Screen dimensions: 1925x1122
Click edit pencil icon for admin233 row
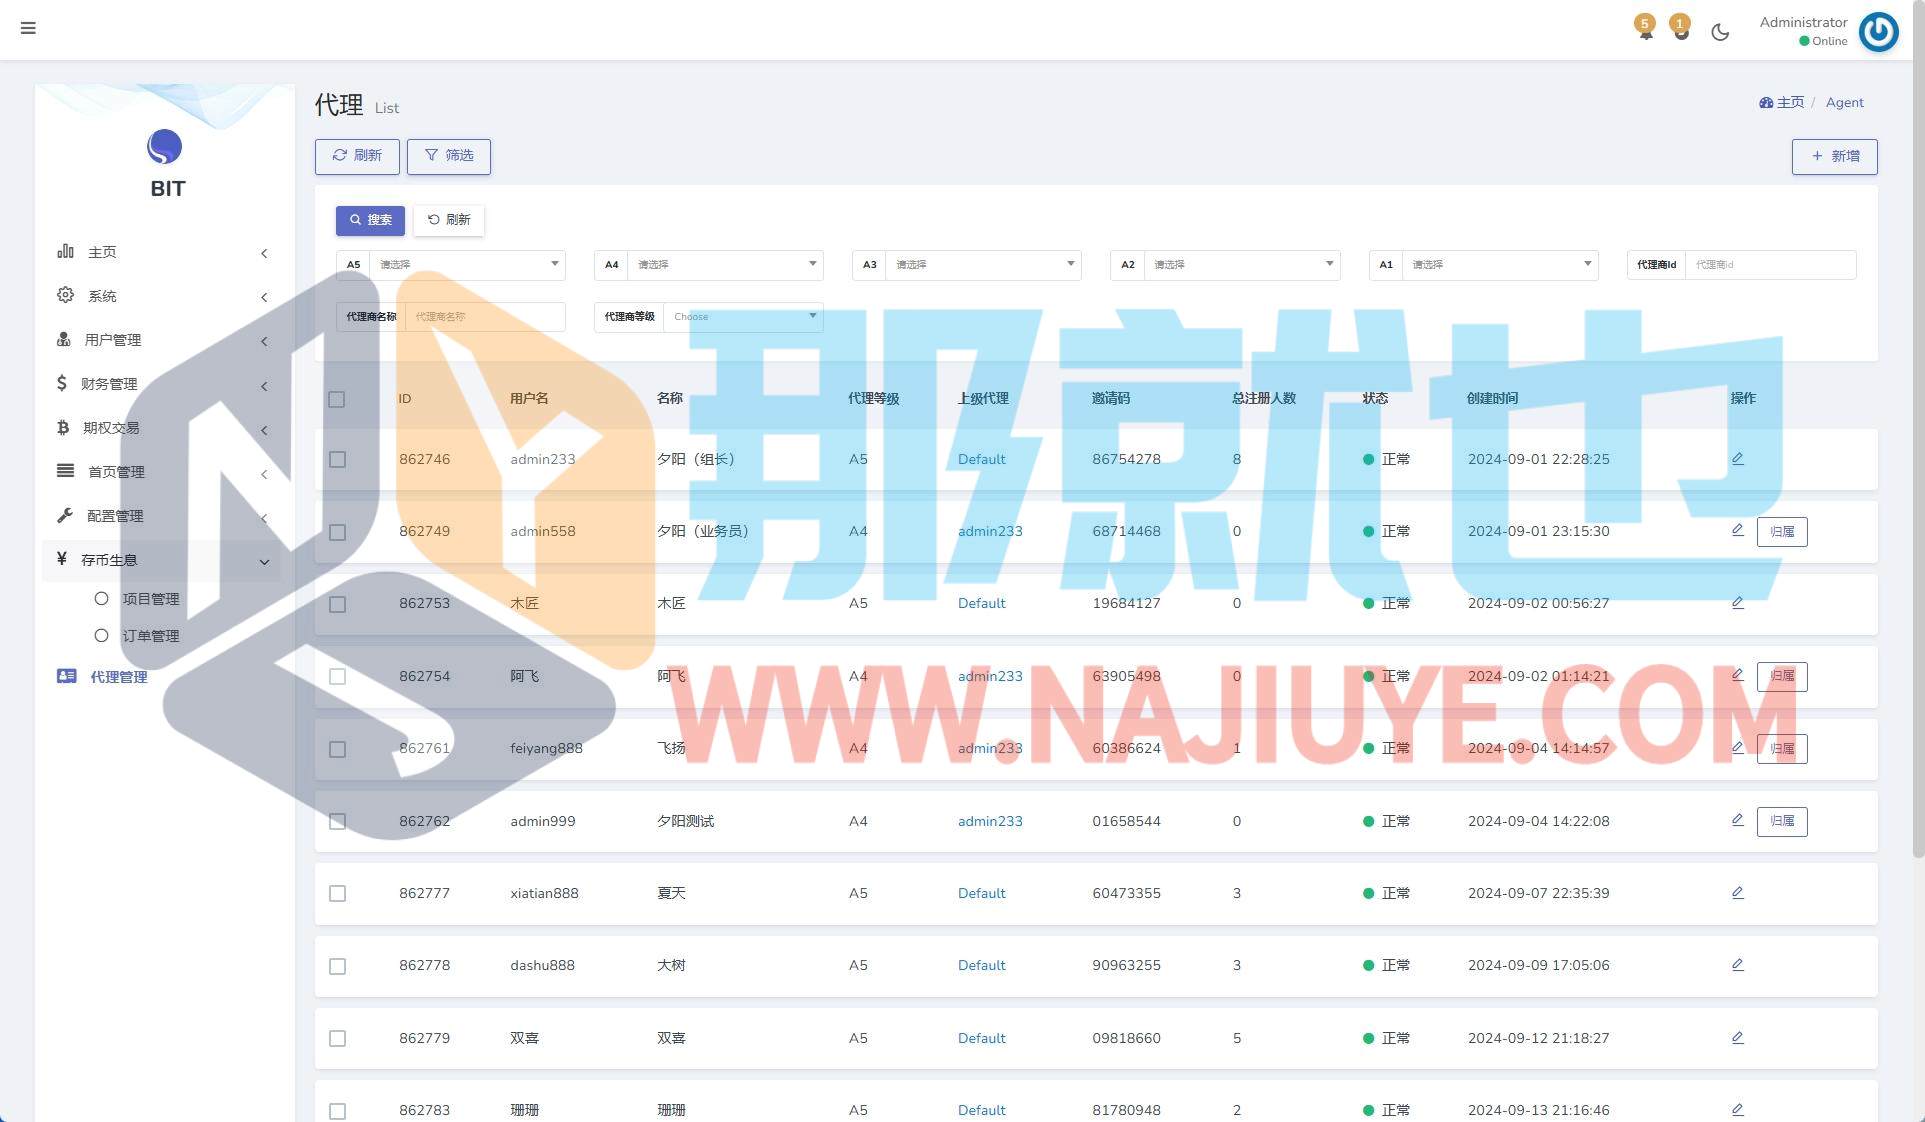click(x=1737, y=459)
